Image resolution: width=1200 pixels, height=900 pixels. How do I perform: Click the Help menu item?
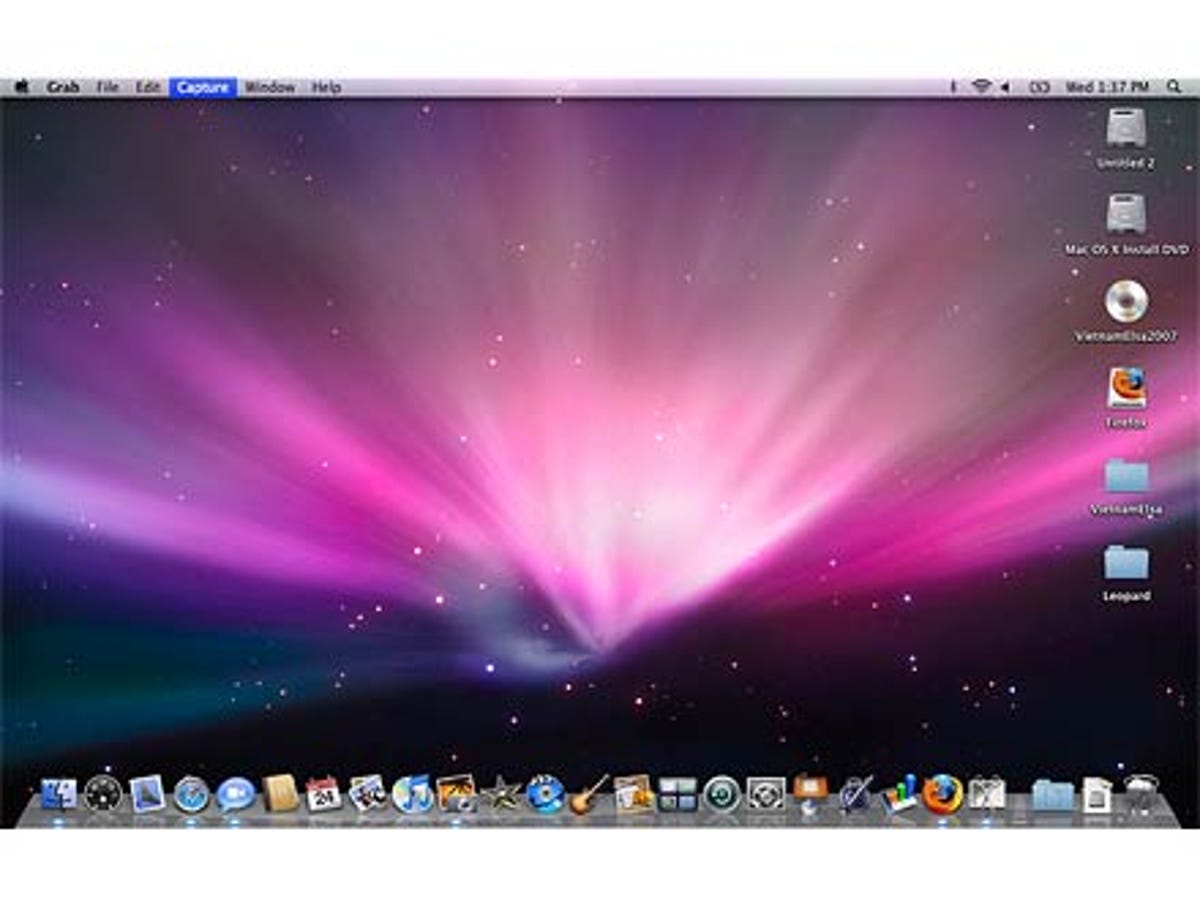coord(326,88)
